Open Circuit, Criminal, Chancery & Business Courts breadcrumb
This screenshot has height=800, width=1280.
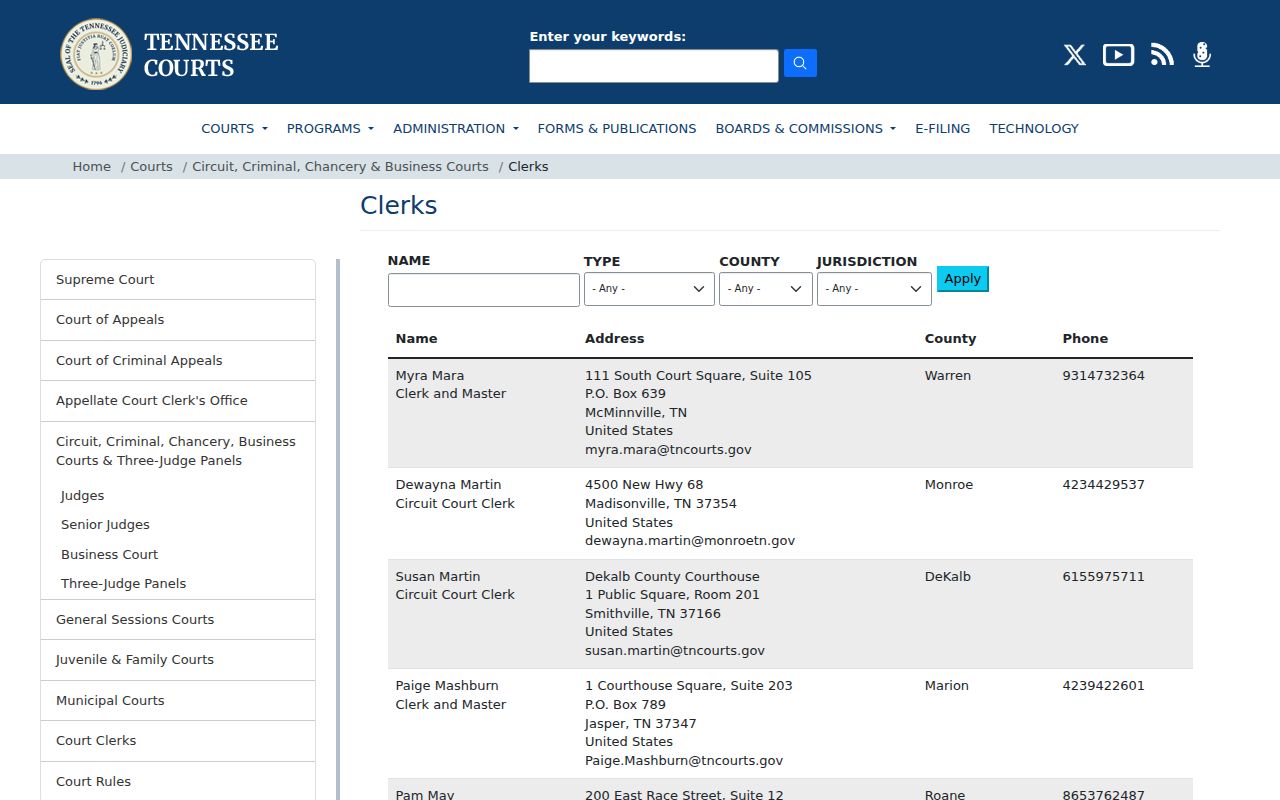coord(340,167)
